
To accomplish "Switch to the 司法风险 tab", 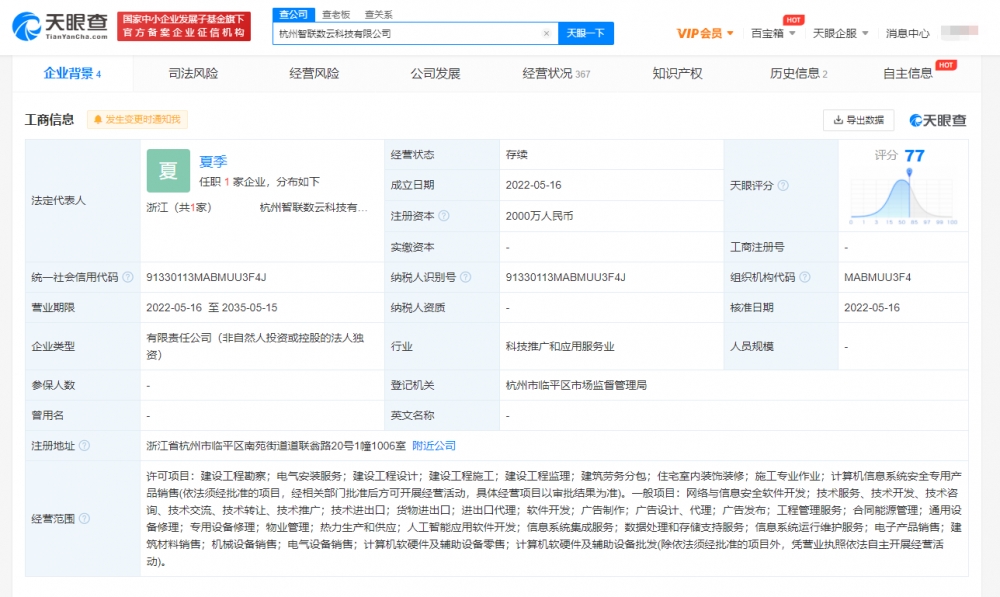I will point(193,73).
